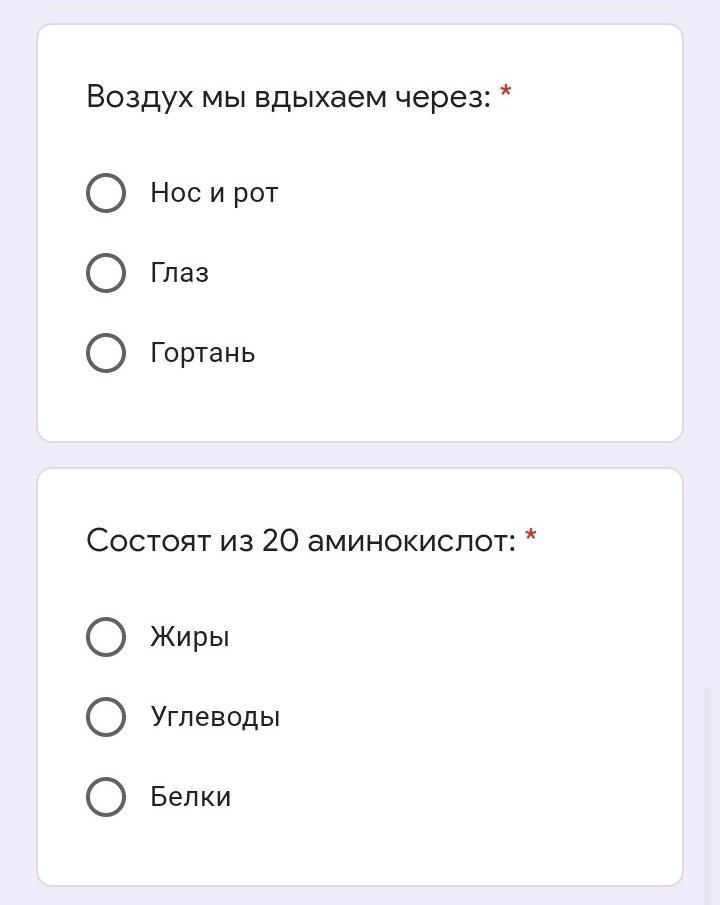The height and width of the screenshot is (905, 720).
Task: Click the "Глаз" answer text
Action: point(180,273)
